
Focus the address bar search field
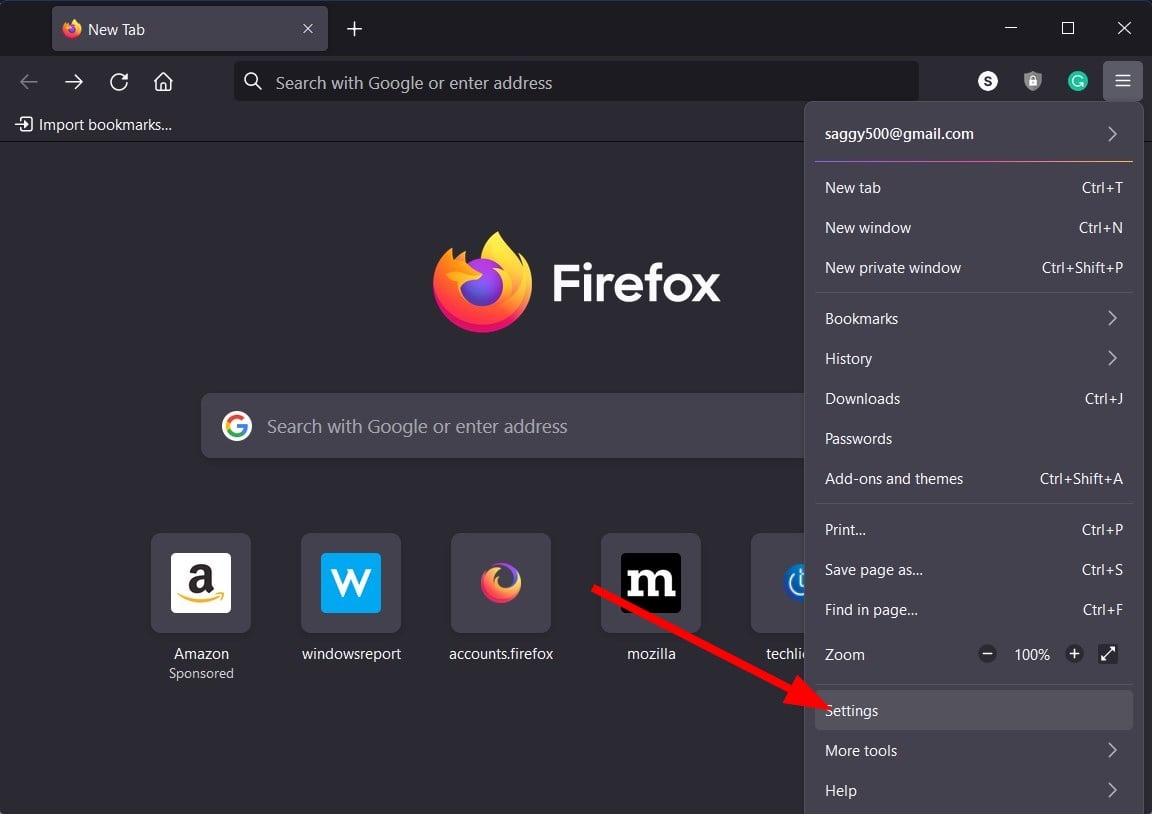pos(576,82)
